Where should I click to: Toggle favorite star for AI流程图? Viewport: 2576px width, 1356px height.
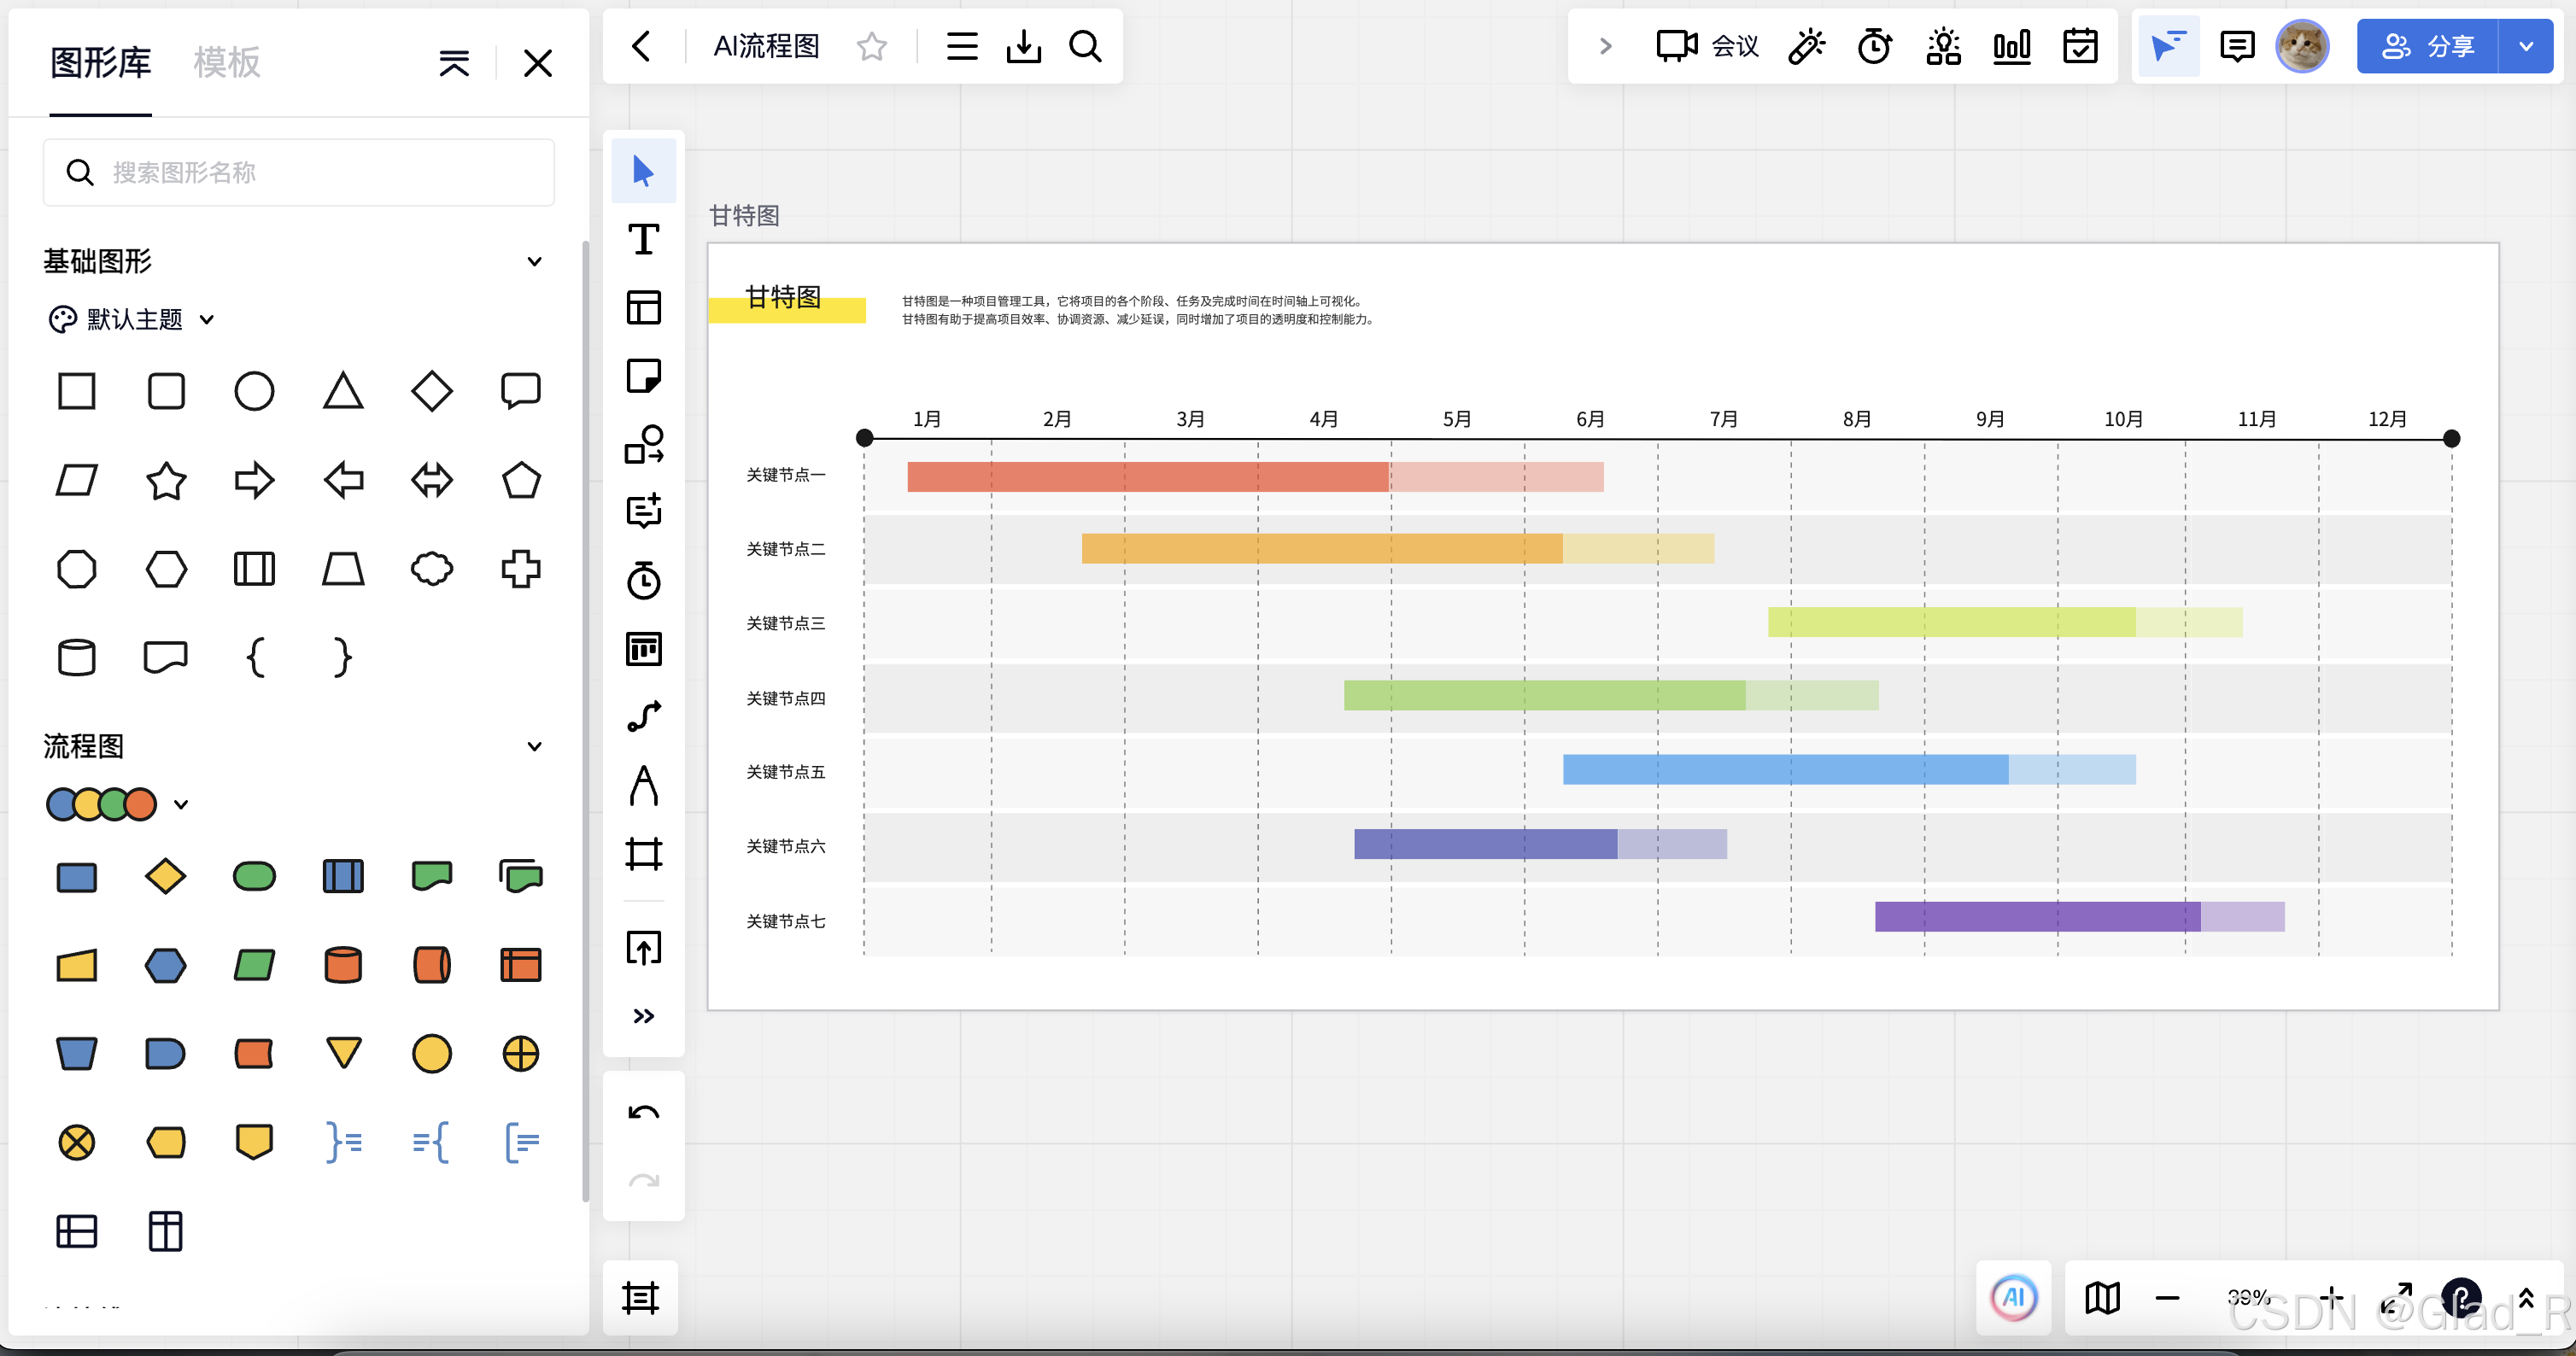[871, 46]
